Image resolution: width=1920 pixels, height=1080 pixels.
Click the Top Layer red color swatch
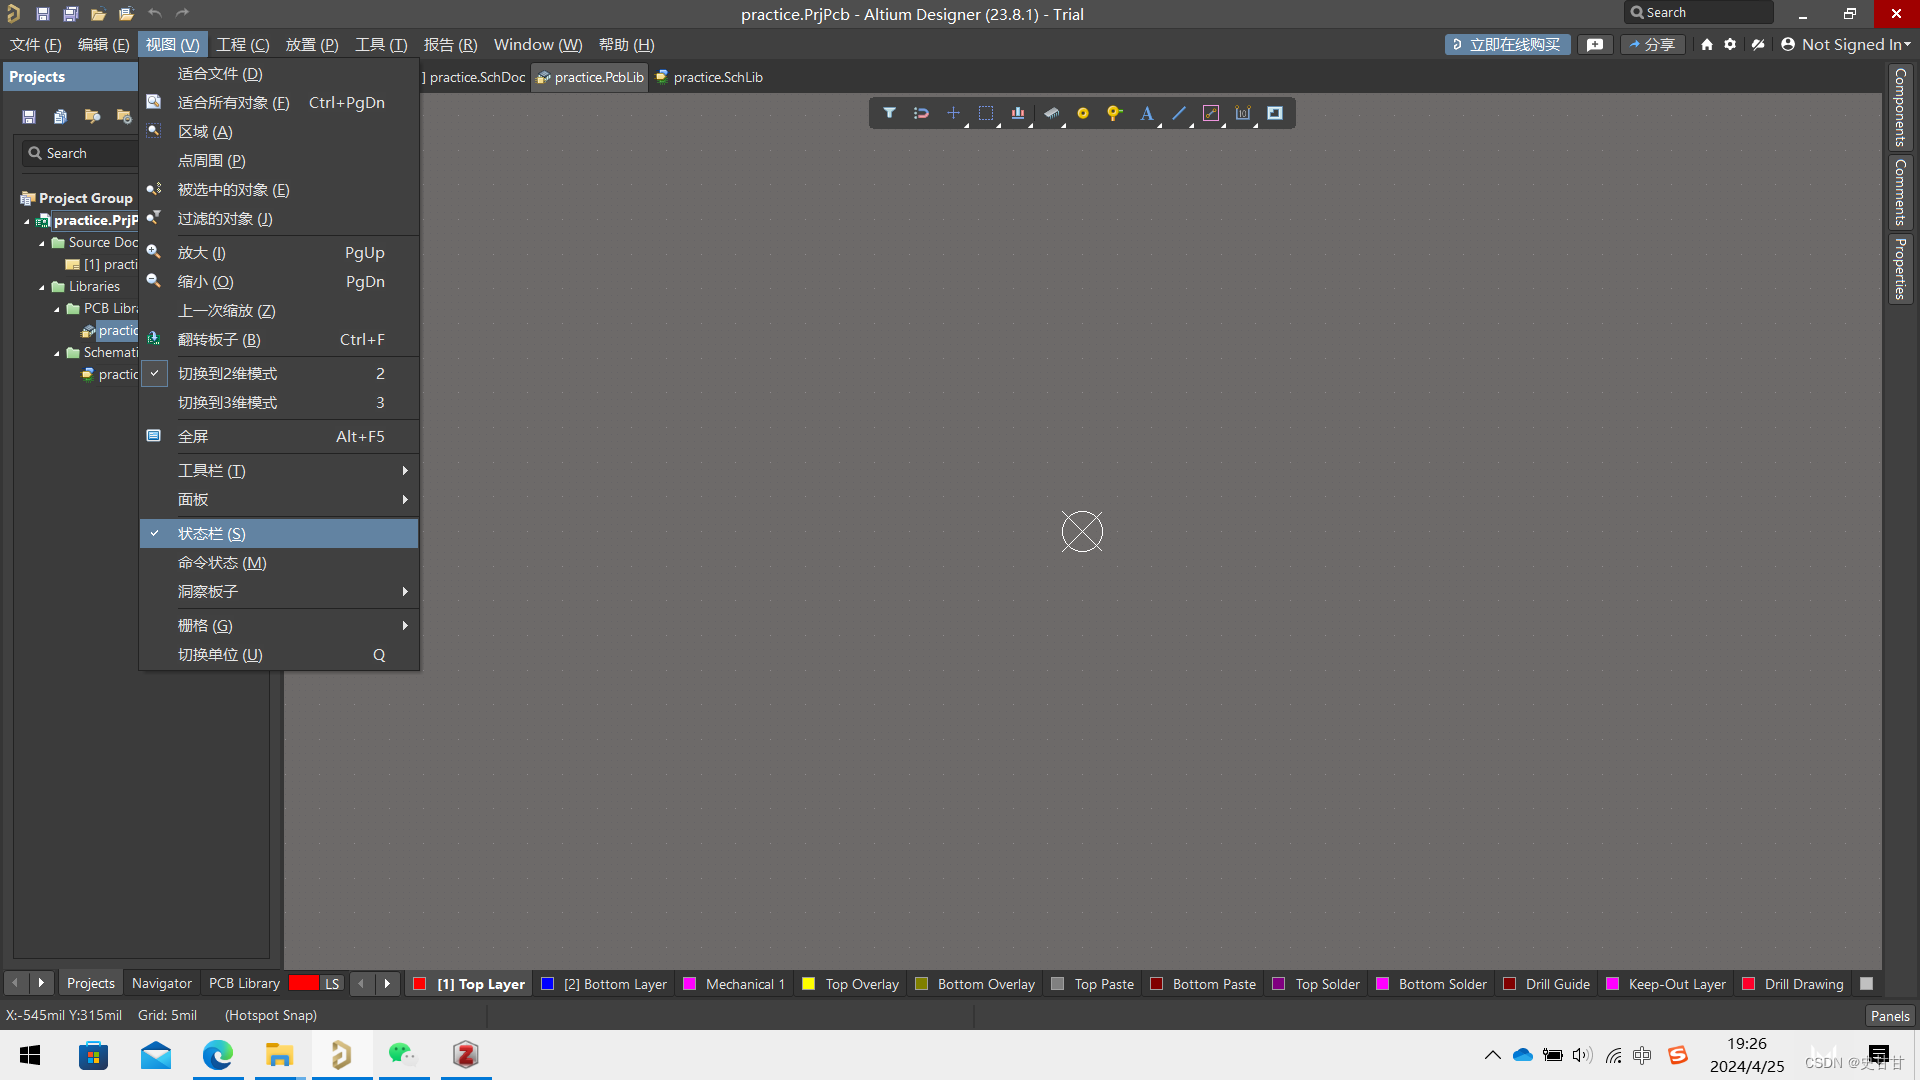(x=420, y=984)
